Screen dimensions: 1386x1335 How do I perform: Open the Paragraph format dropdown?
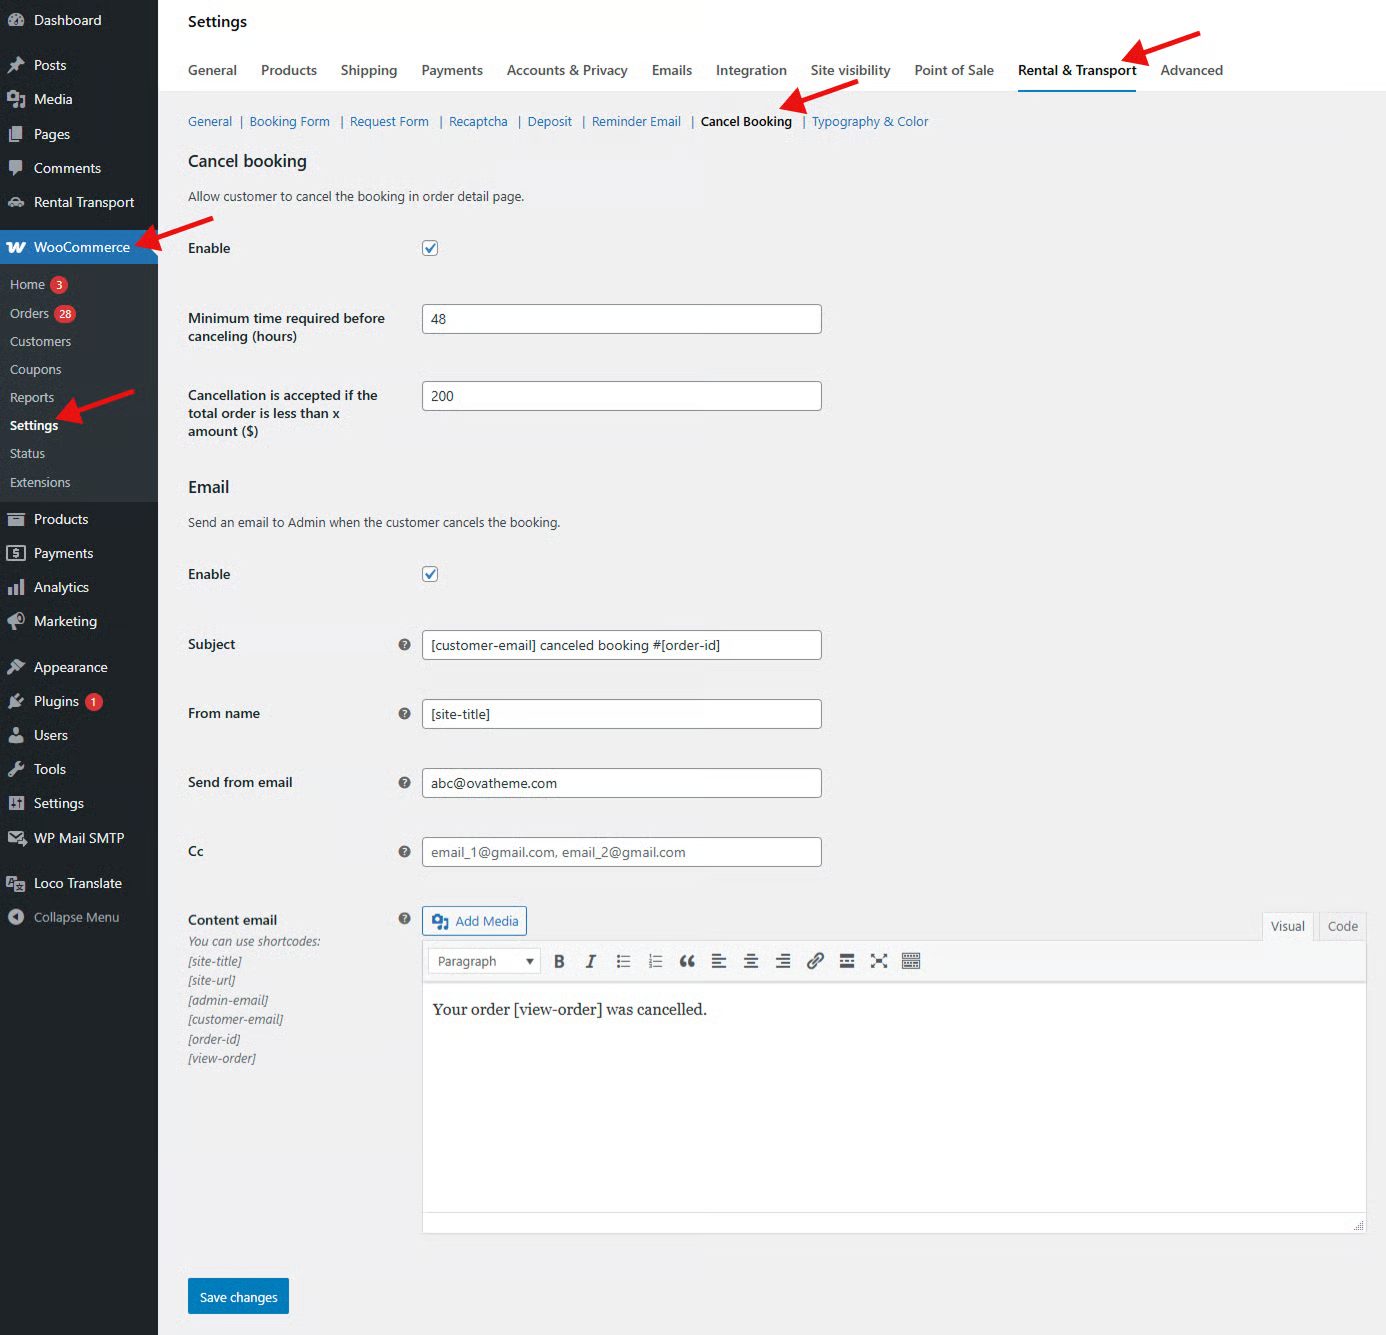(x=485, y=961)
